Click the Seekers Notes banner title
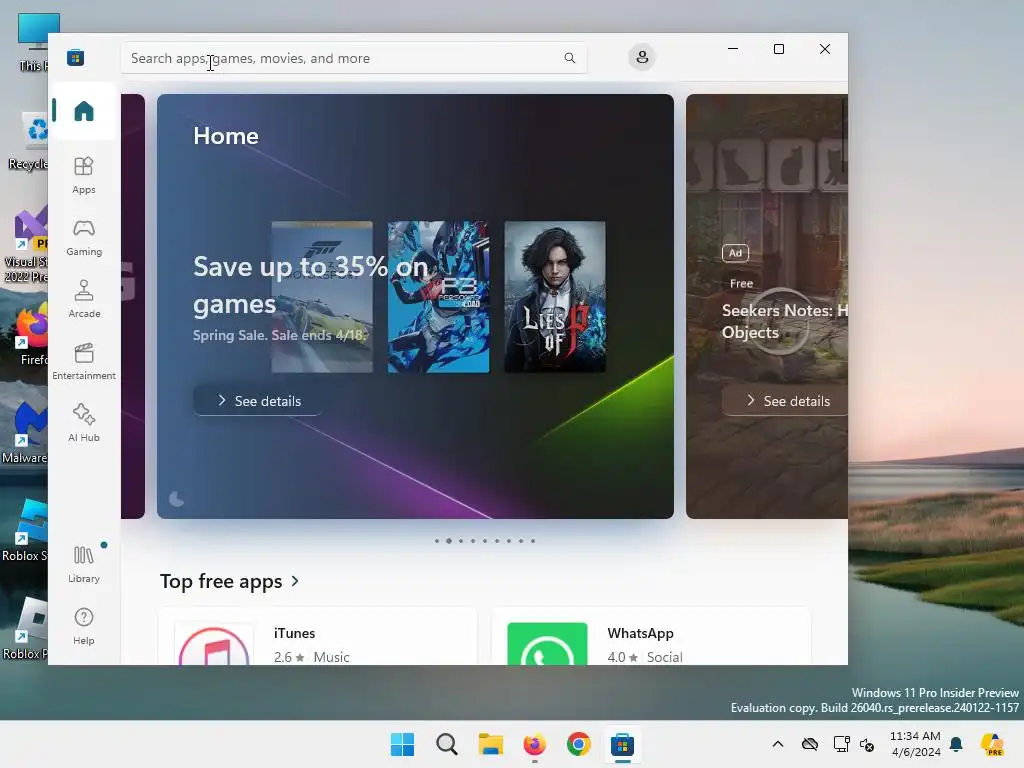Screen dimensions: 1024x768 (785, 321)
